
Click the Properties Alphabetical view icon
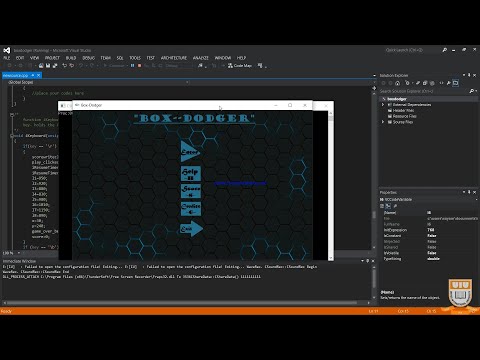pos(388,206)
